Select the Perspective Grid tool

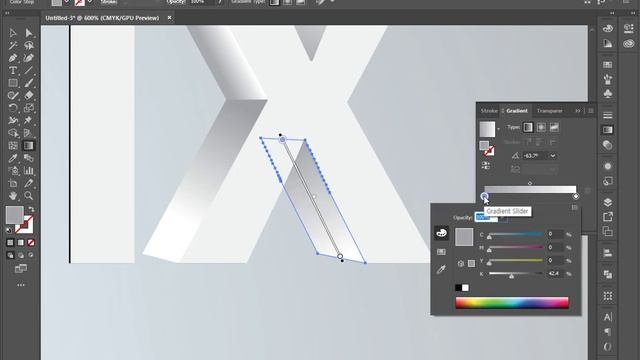(29, 133)
